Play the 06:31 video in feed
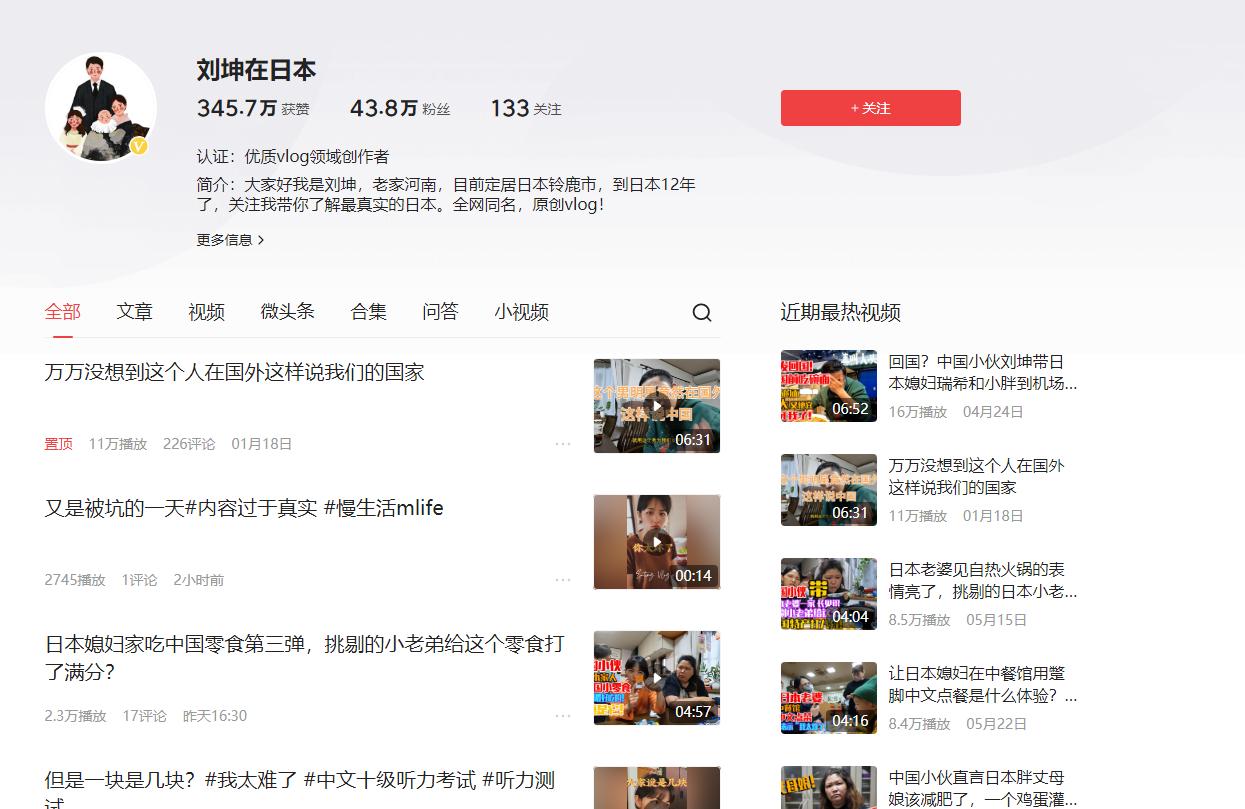 click(x=656, y=406)
